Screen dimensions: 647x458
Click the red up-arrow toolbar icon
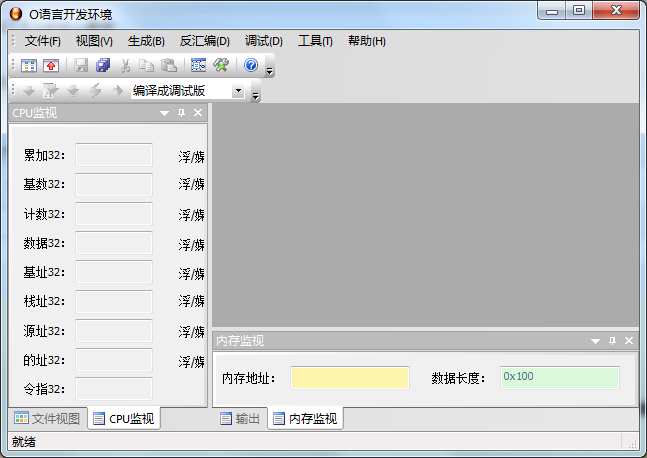(x=50, y=65)
